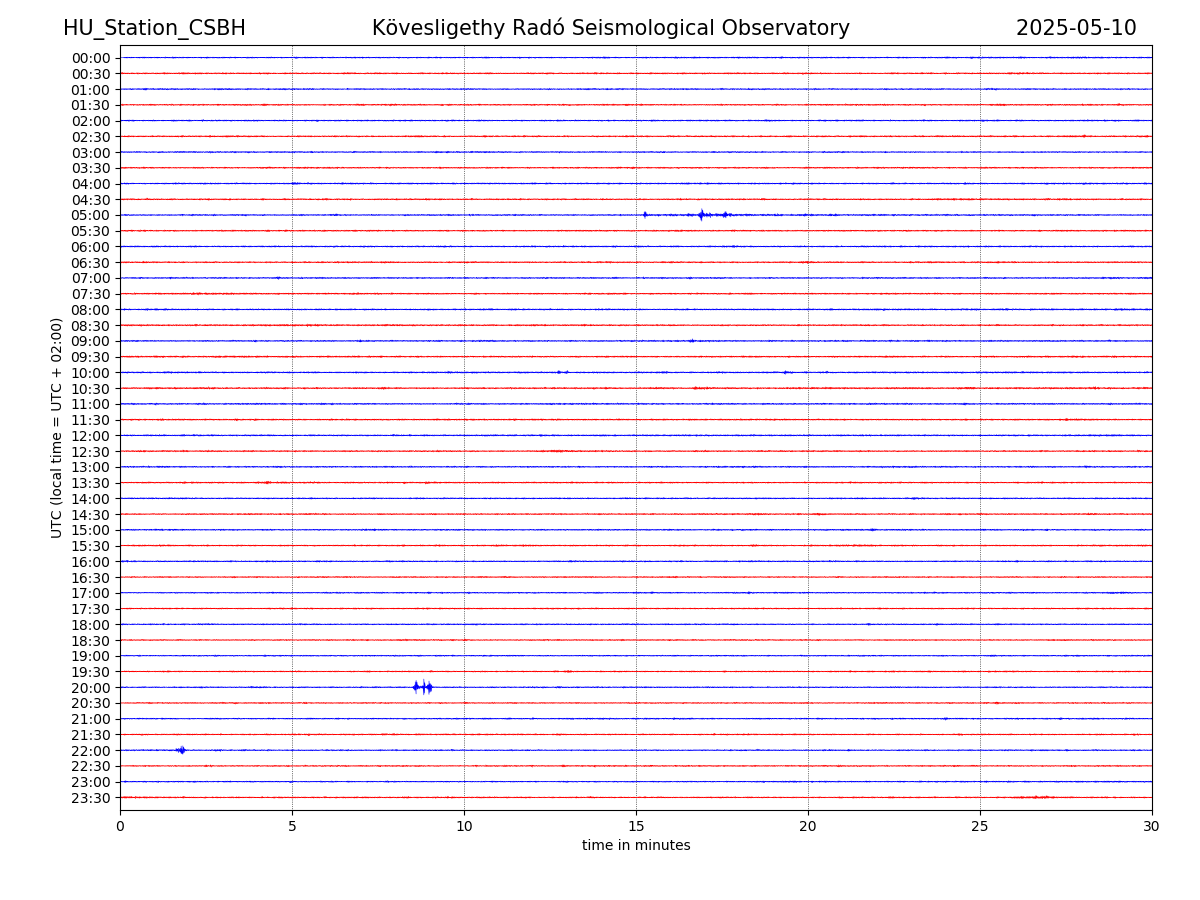This screenshot has height=900, width=1200.
Task: Select the 18:00 time row label
Action: tap(91, 625)
